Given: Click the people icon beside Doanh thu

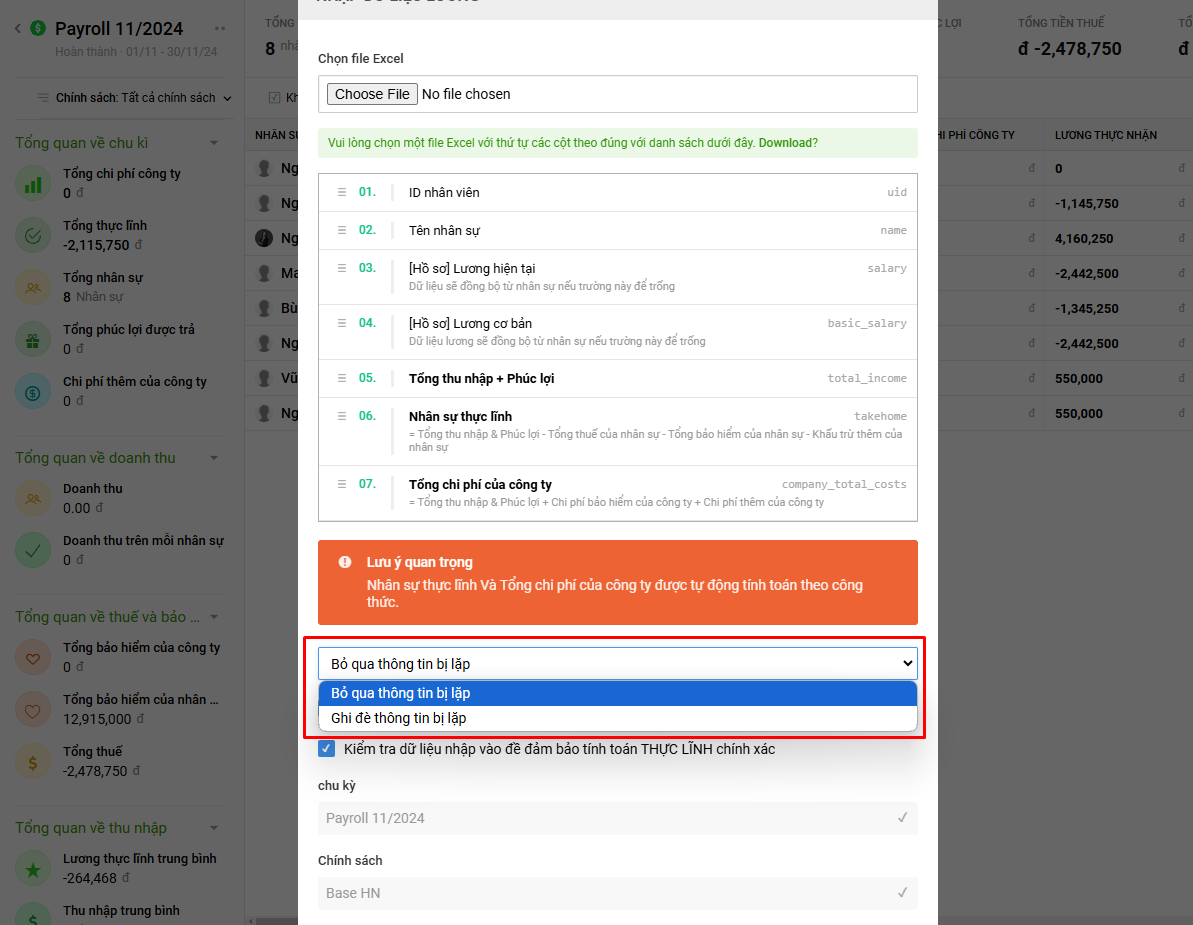Looking at the screenshot, I should (33, 498).
